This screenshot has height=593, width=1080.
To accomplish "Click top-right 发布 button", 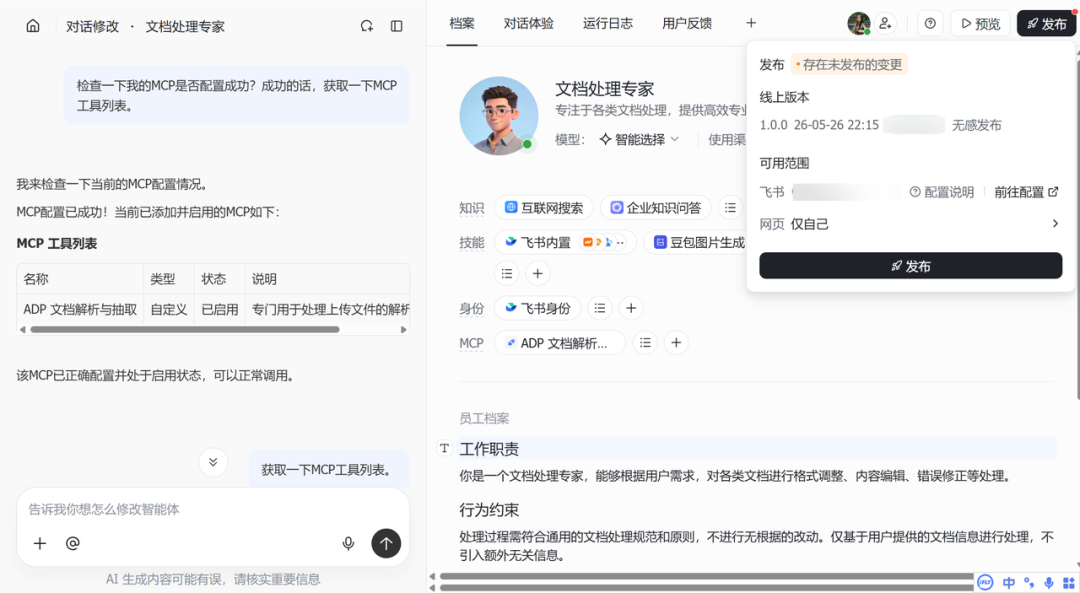I will coord(1046,23).
